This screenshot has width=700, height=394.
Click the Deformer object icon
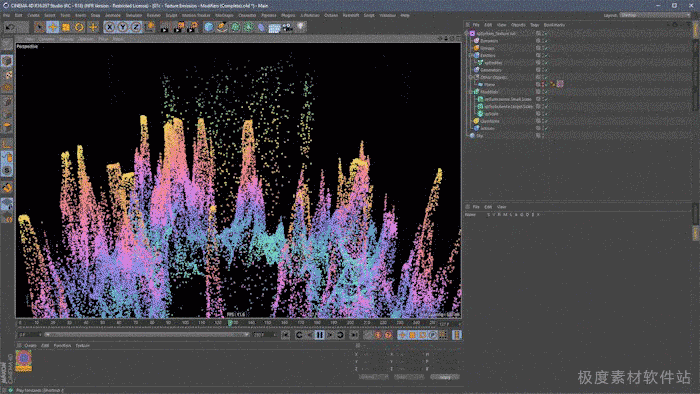pos(262,27)
